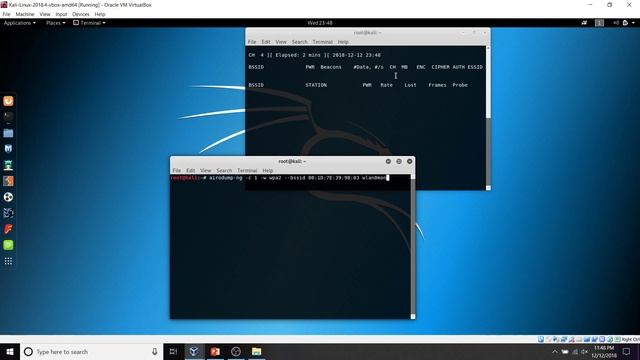
Task: Open Files manager in the Kali dock
Action: pos(8,133)
